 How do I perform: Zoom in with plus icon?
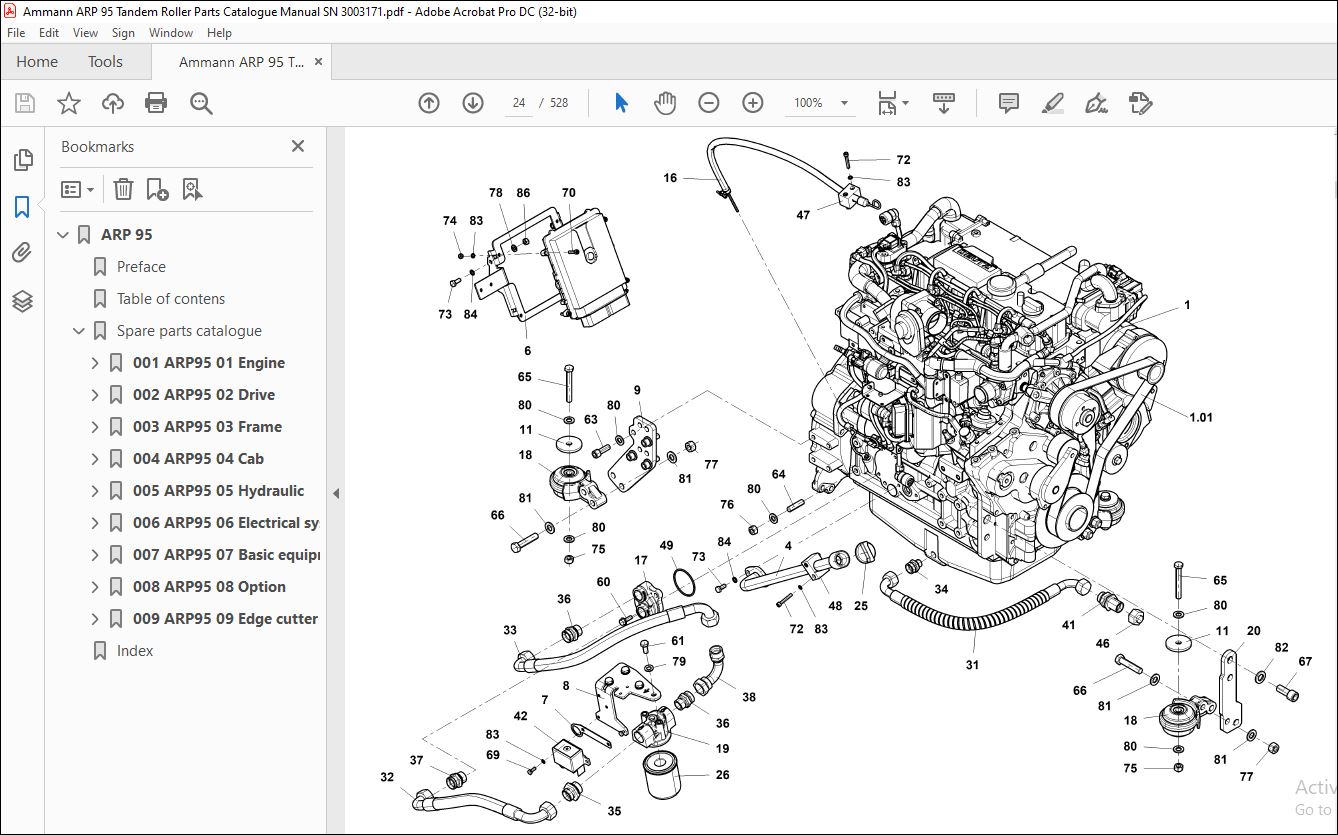point(753,103)
